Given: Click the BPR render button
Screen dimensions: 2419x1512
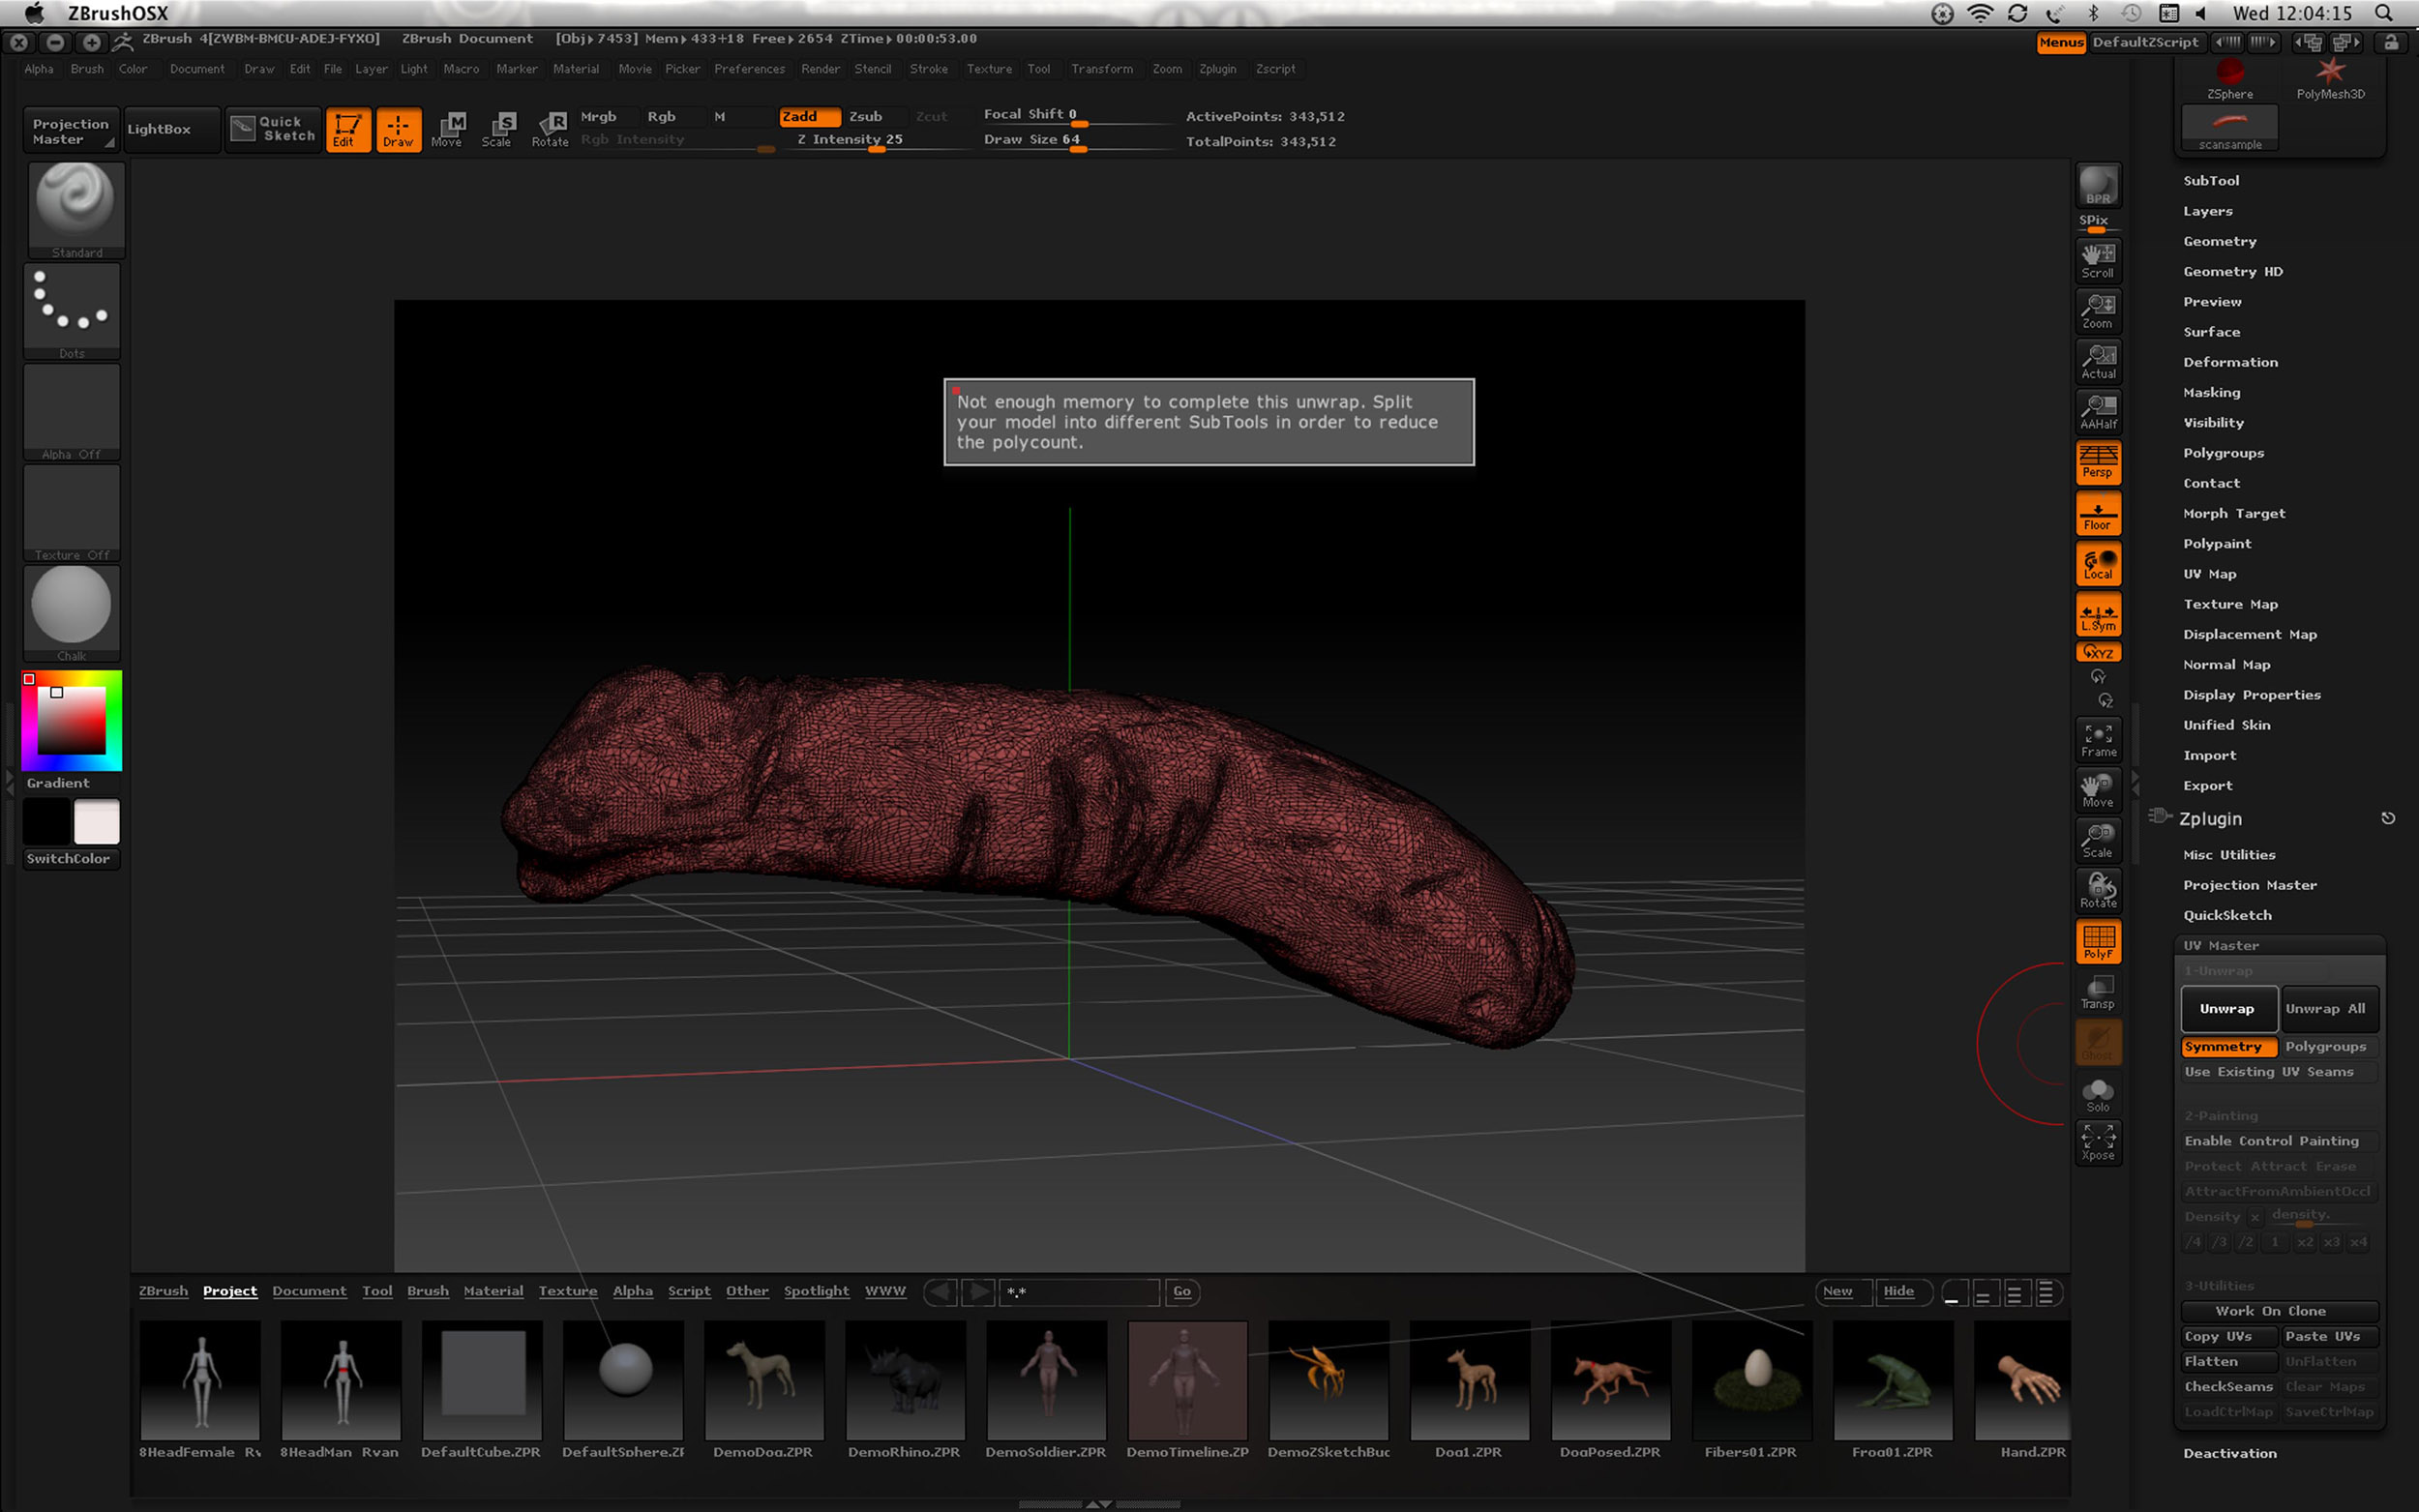Looking at the screenshot, I should point(2098,185).
